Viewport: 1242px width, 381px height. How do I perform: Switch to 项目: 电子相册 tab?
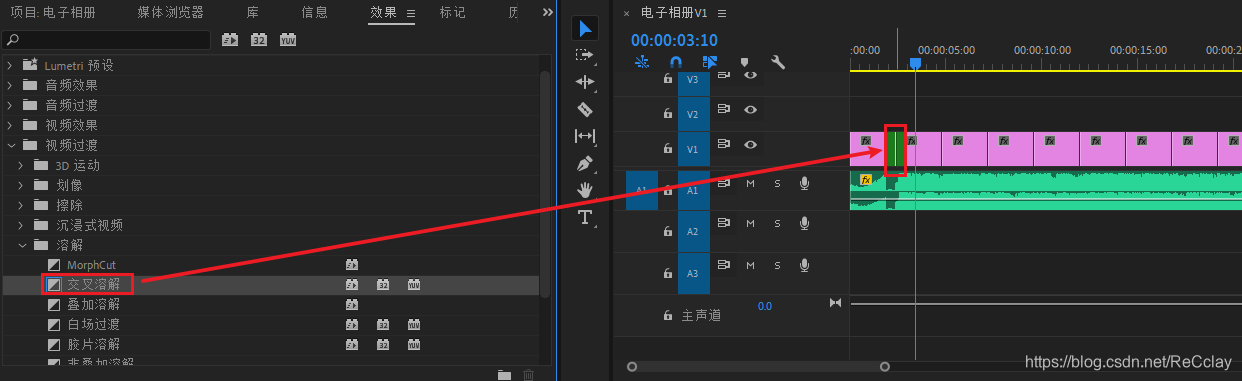(x=54, y=13)
